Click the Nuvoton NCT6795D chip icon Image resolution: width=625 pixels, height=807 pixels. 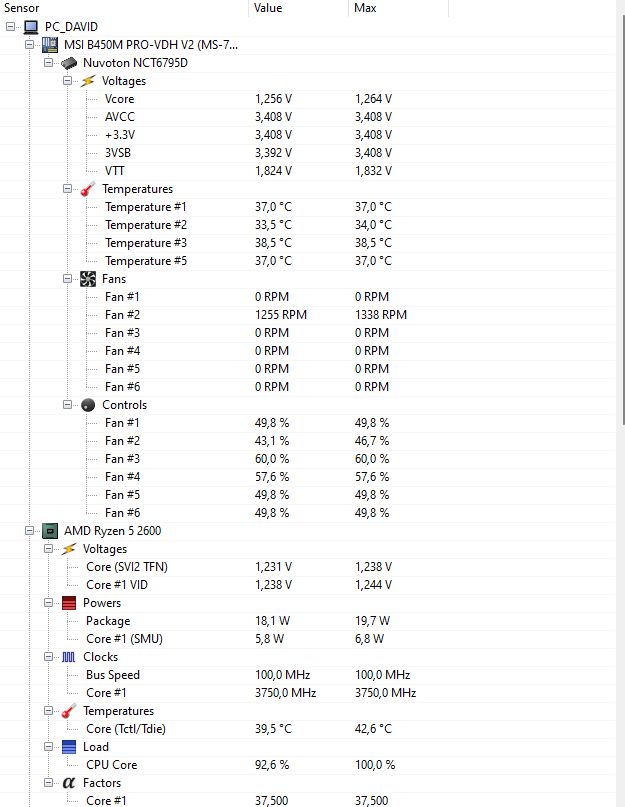(x=69, y=63)
